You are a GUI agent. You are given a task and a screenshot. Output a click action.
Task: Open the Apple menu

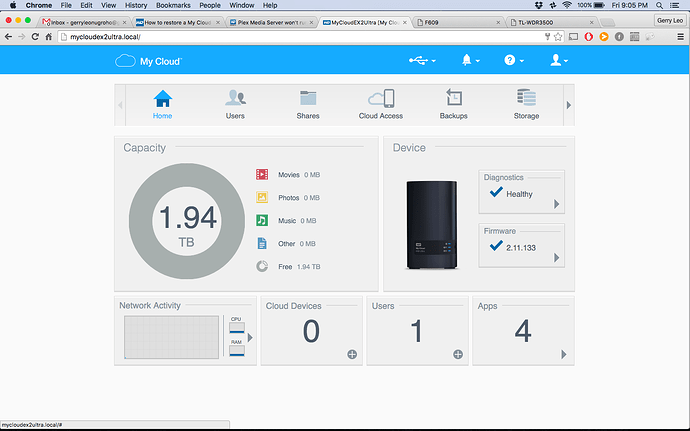pos(13,5)
